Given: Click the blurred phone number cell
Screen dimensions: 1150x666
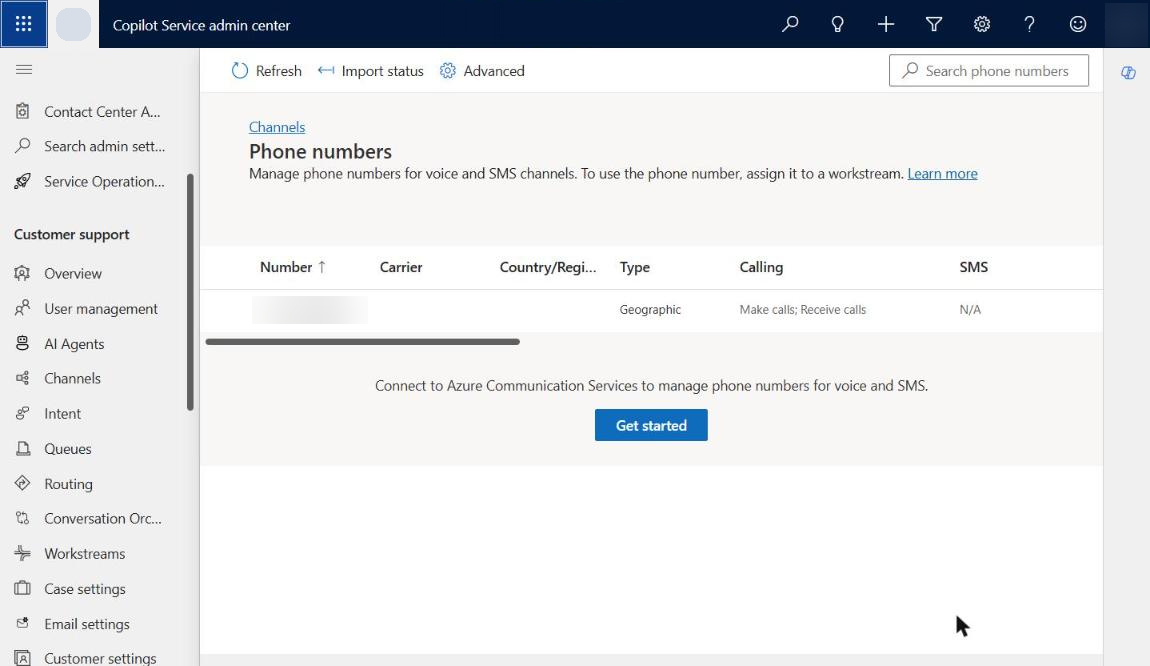Looking at the screenshot, I should point(310,310).
